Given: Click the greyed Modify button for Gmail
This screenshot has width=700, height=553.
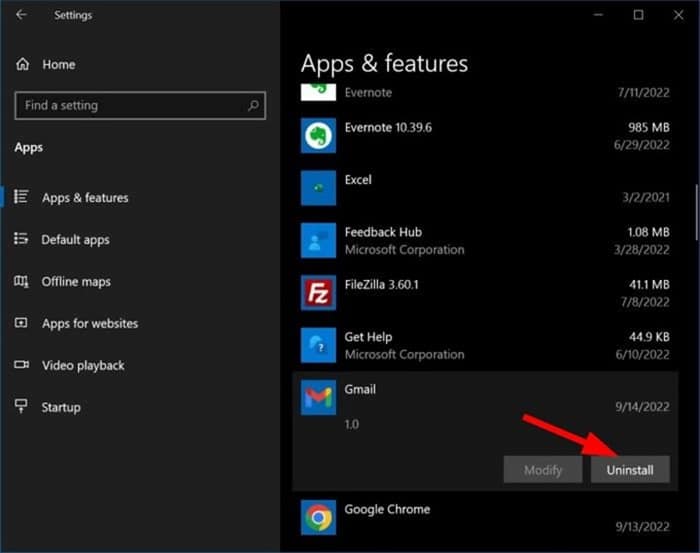Looking at the screenshot, I should (x=543, y=470).
